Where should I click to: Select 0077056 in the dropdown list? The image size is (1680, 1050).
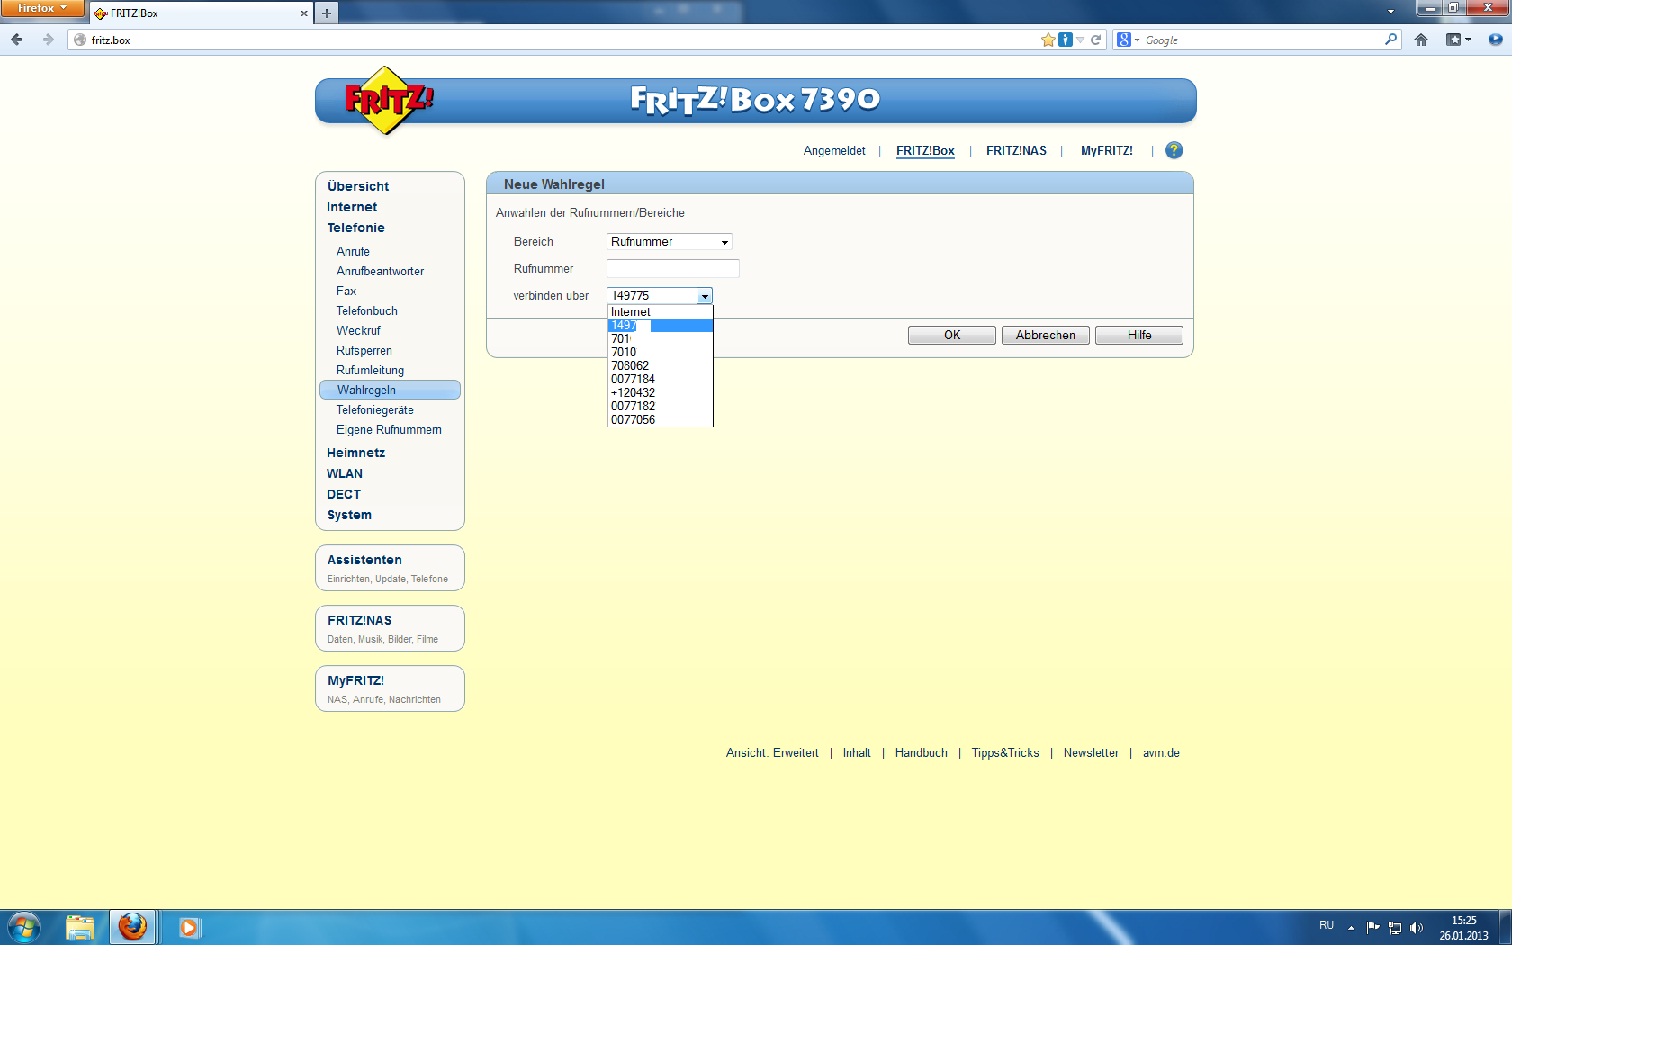click(x=660, y=420)
